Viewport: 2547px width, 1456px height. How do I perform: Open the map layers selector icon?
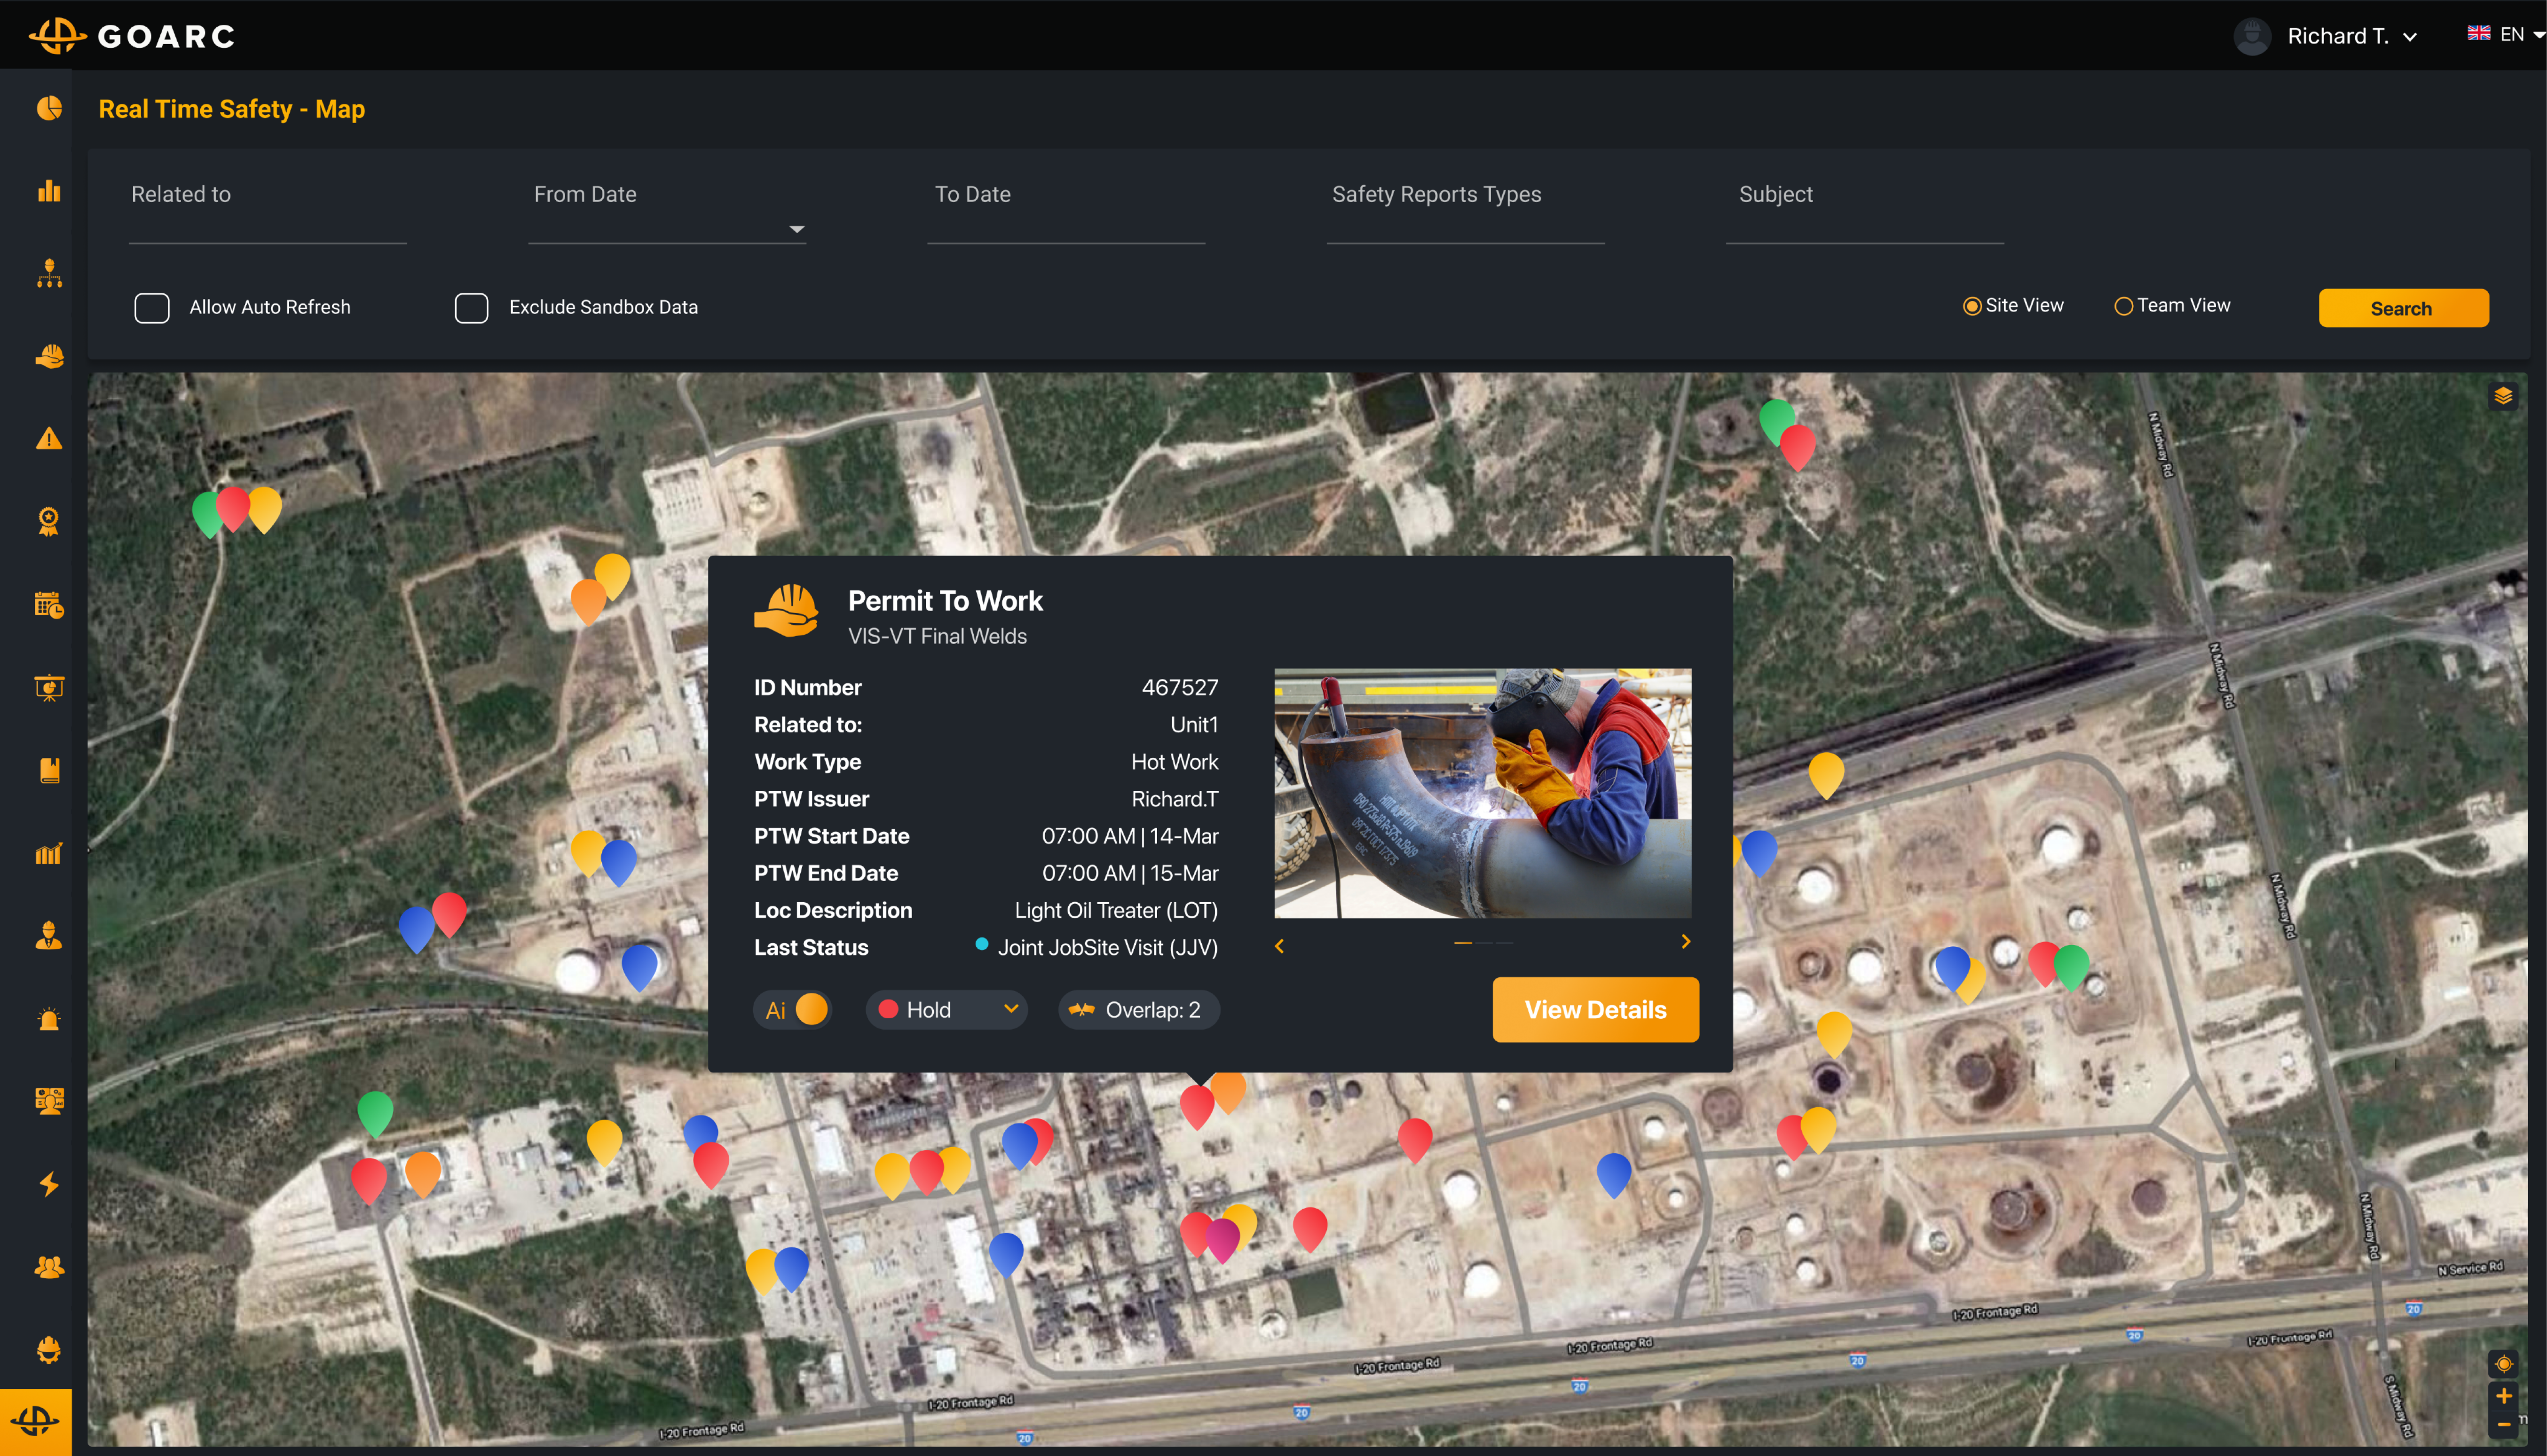pyautogui.click(x=2503, y=396)
